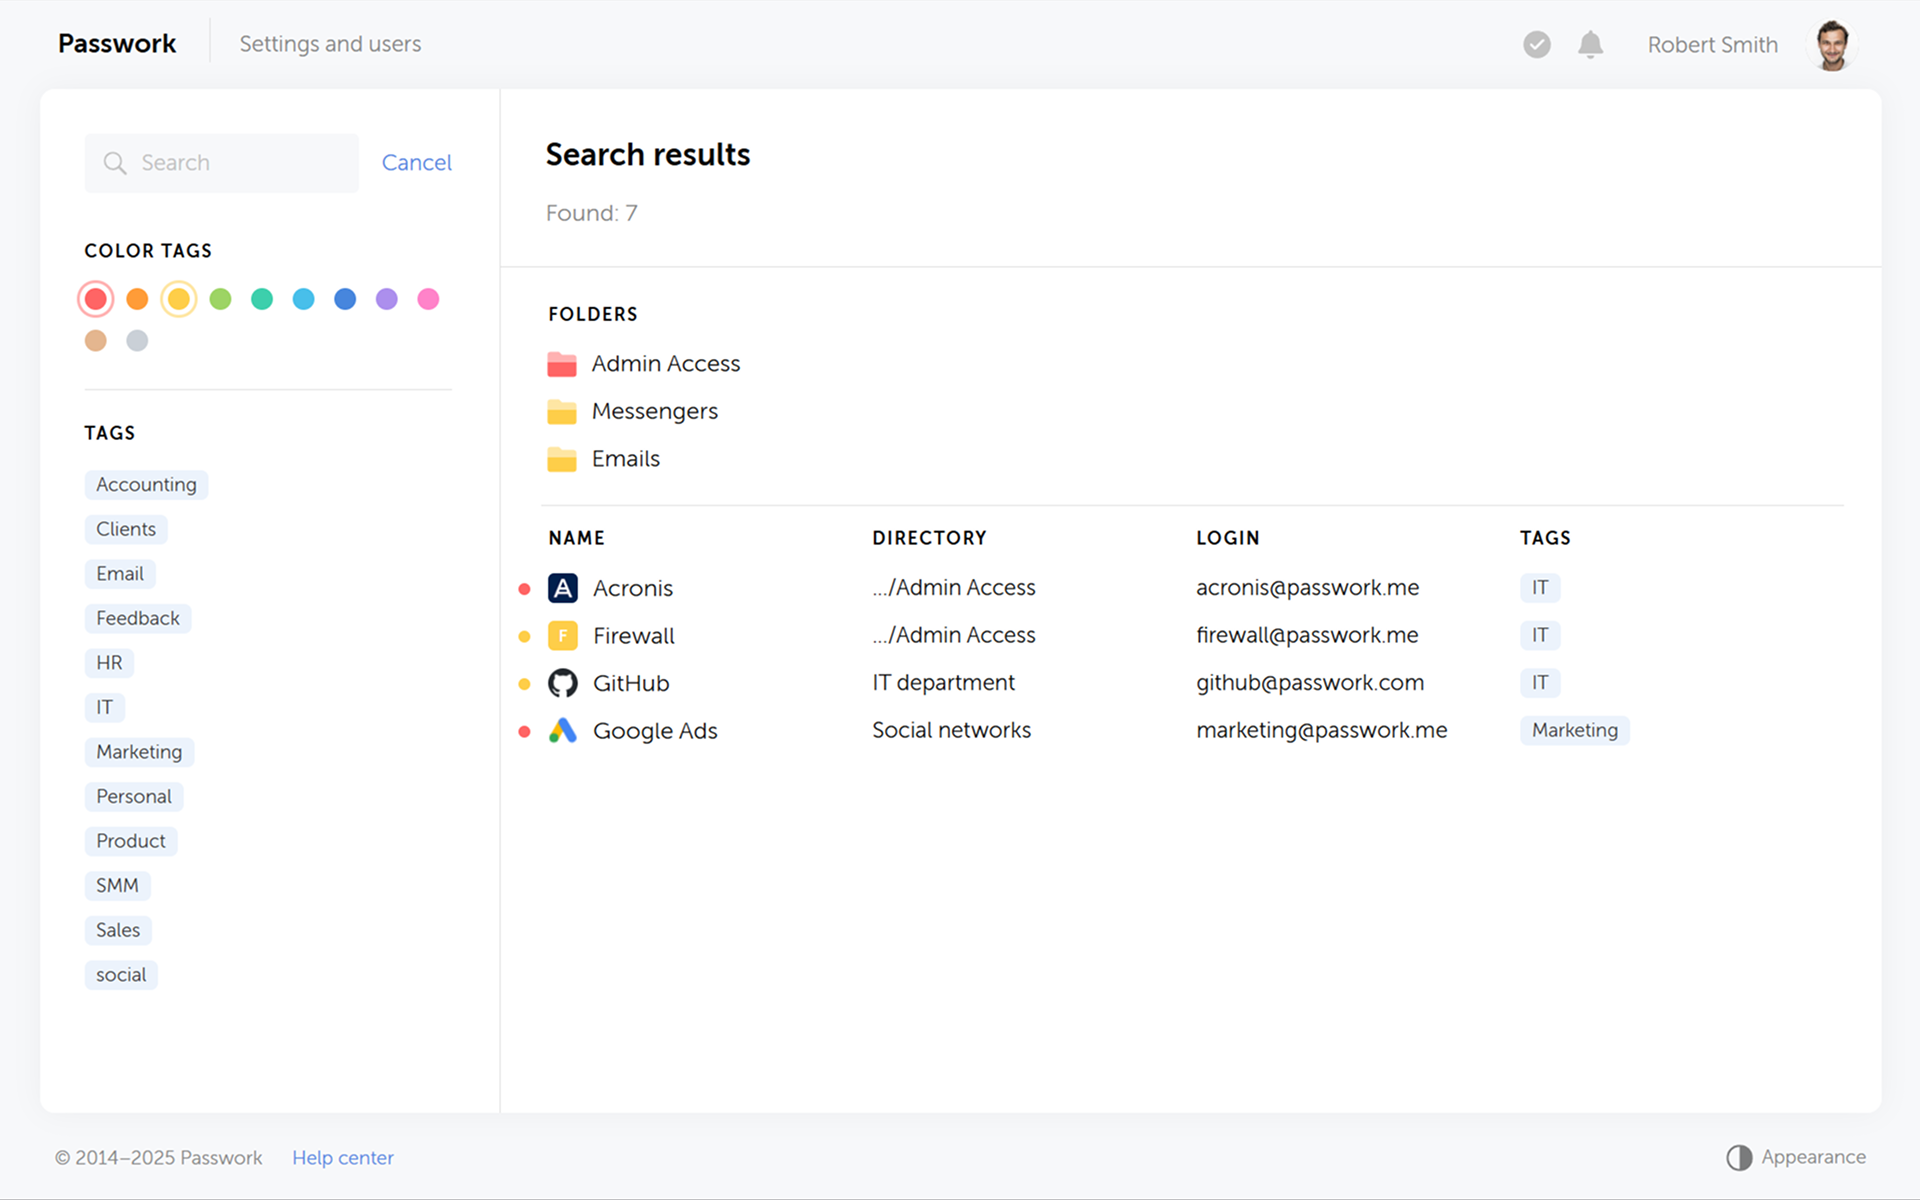Select the dark blue color tag
The image size is (1920, 1200).
click(x=345, y=299)
